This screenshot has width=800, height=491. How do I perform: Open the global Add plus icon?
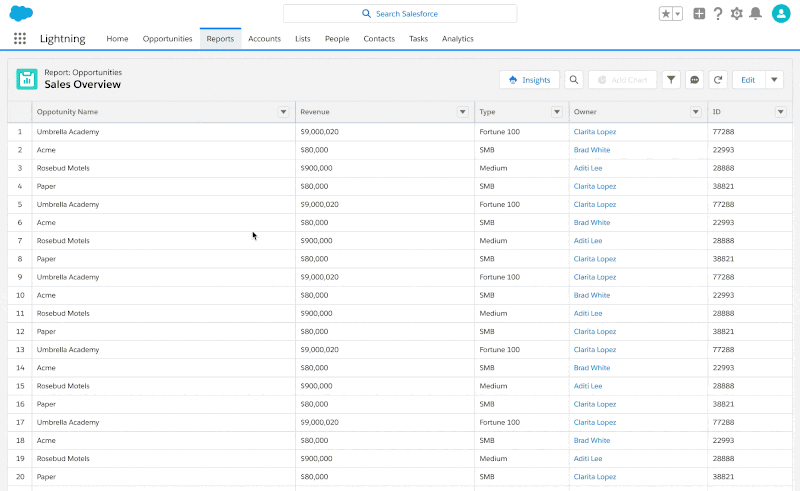click(x=699, y=13)
